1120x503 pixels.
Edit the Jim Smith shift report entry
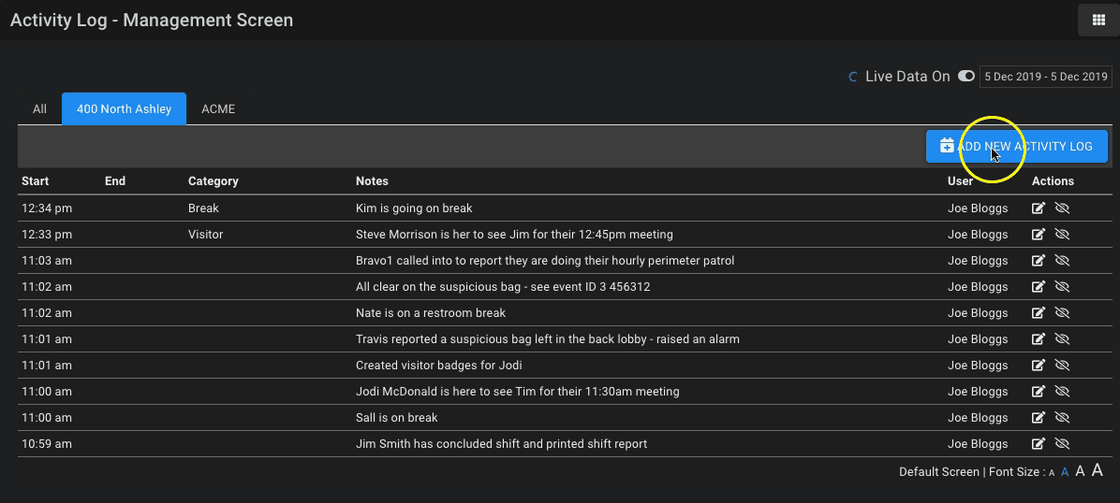coord(1039,444)
